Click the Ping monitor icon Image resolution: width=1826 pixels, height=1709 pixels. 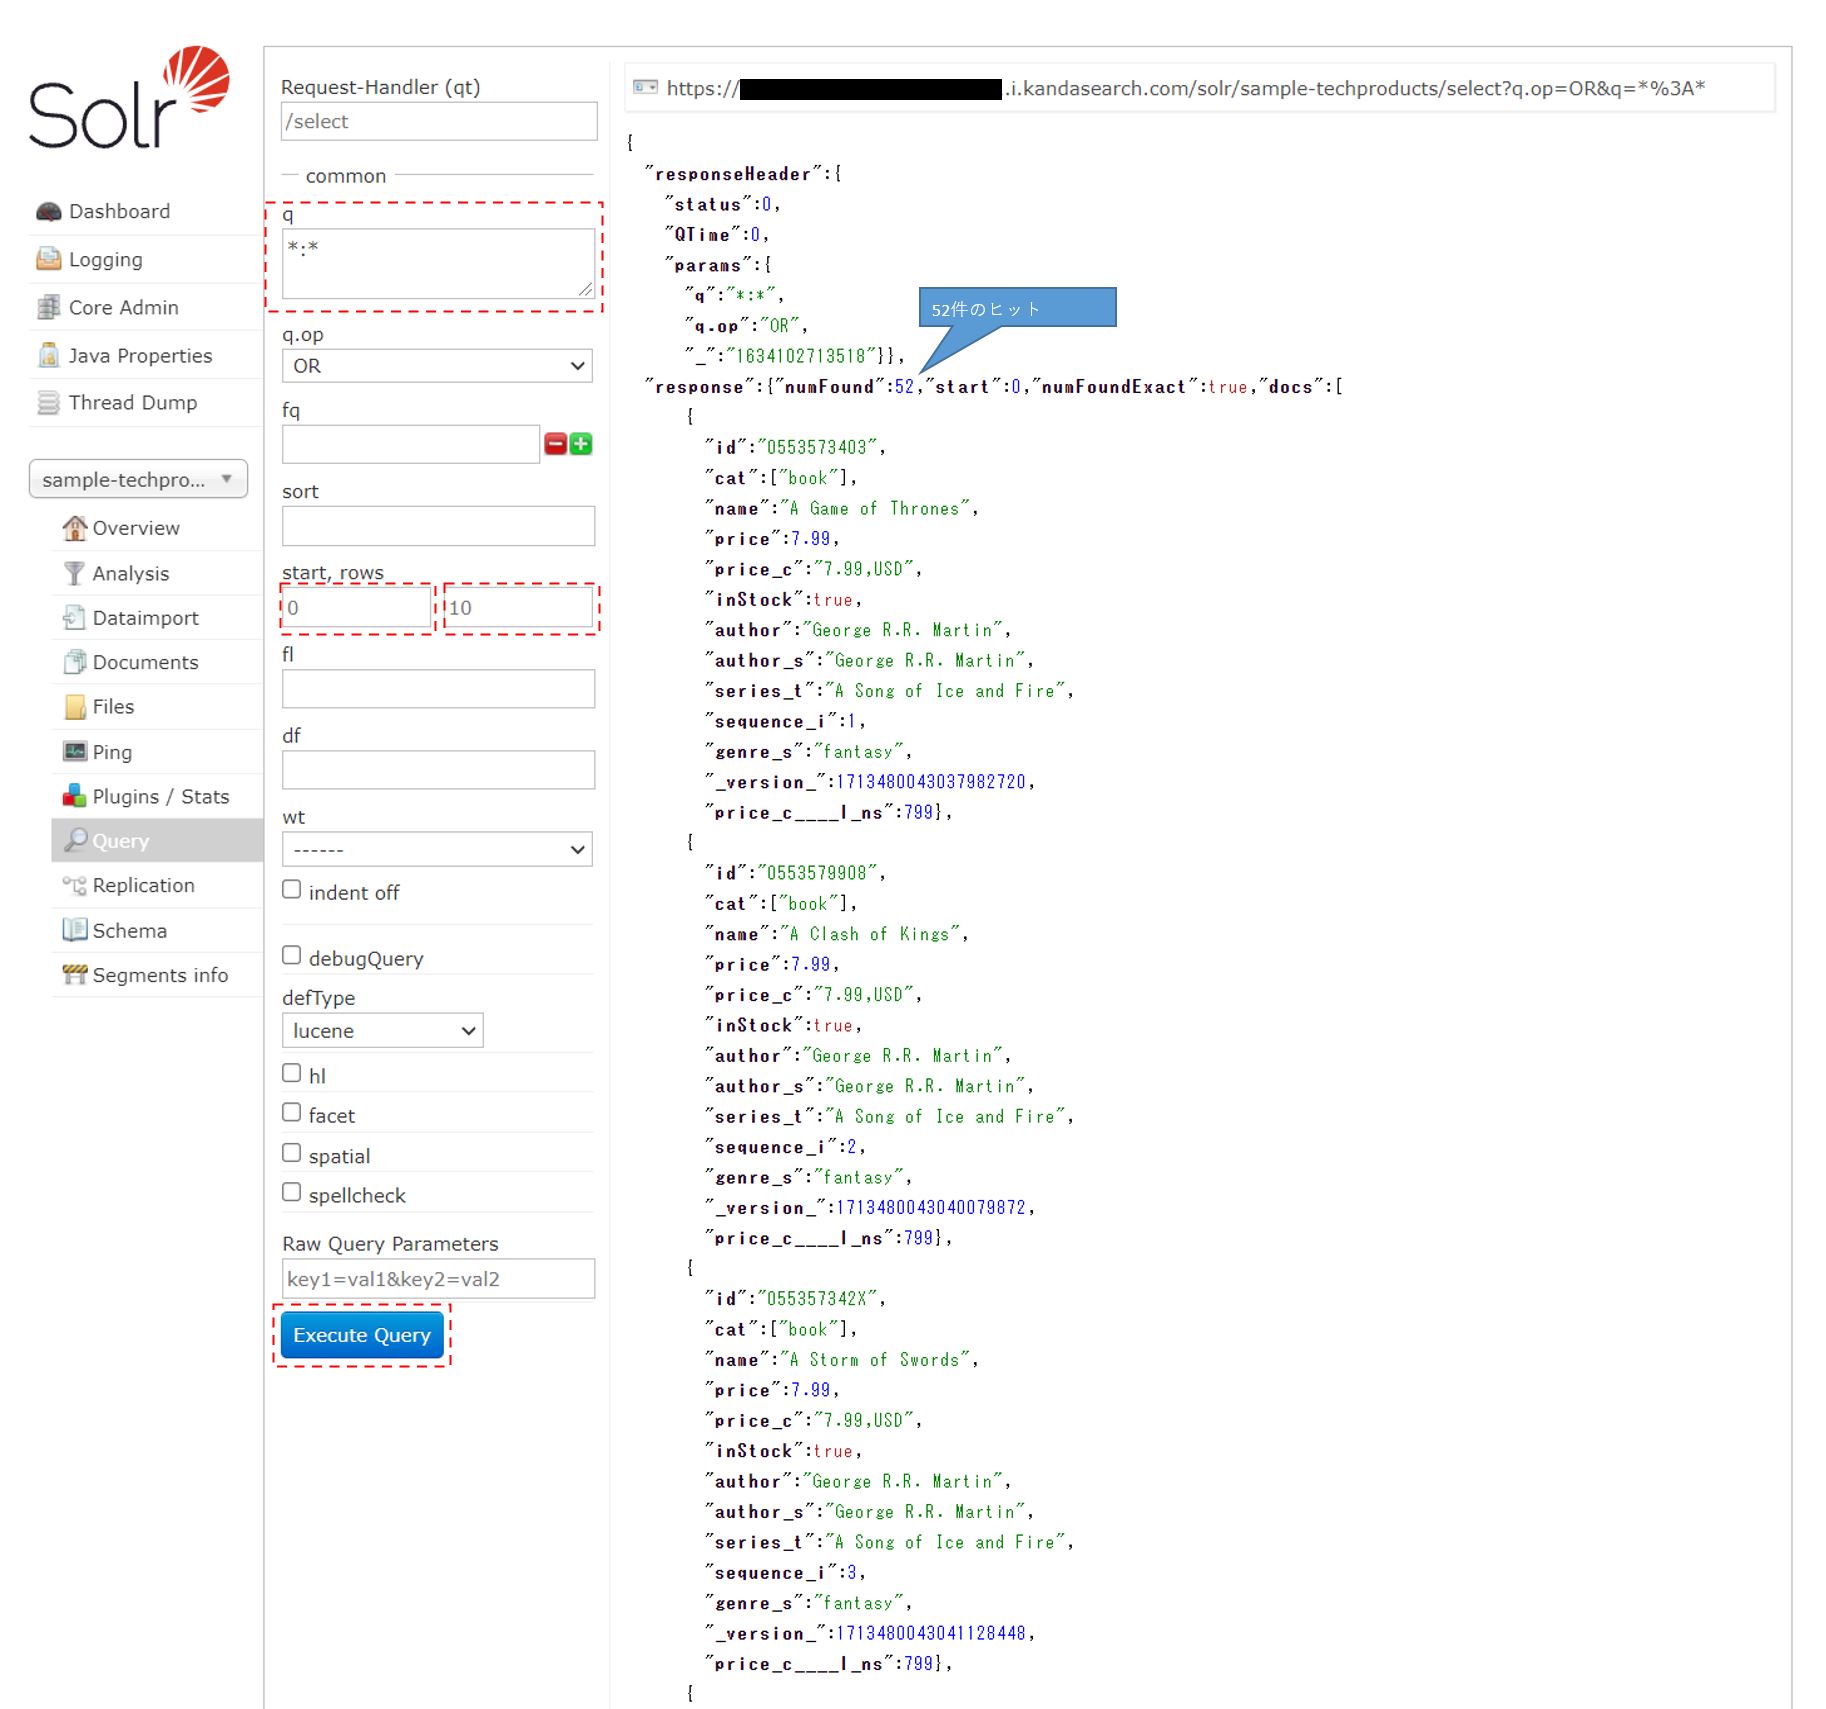tap(75, 752)
